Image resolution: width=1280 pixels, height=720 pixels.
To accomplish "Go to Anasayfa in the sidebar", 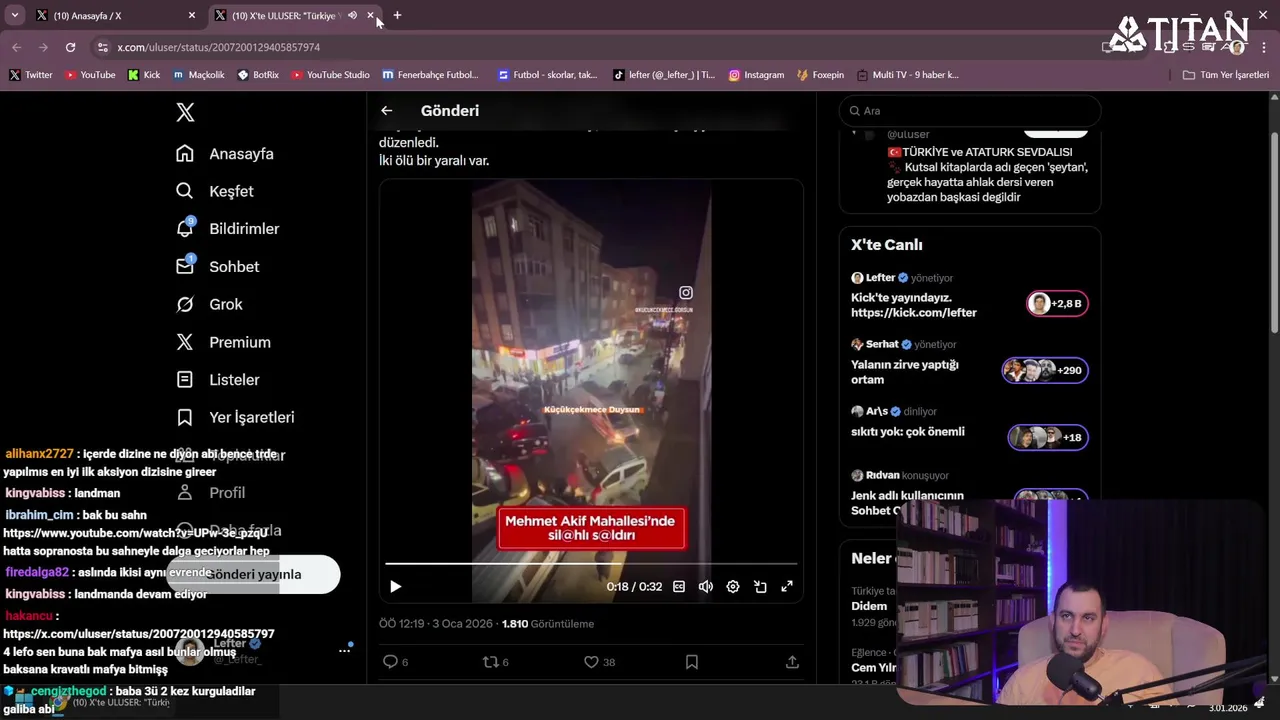I will [225, 154].
